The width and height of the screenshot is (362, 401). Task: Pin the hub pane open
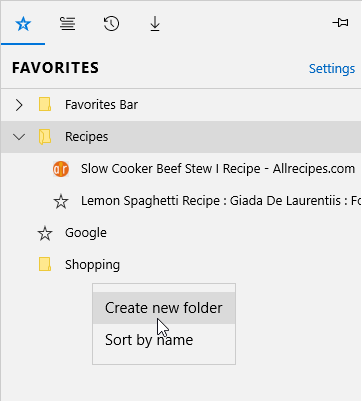(x=341, y=23)
